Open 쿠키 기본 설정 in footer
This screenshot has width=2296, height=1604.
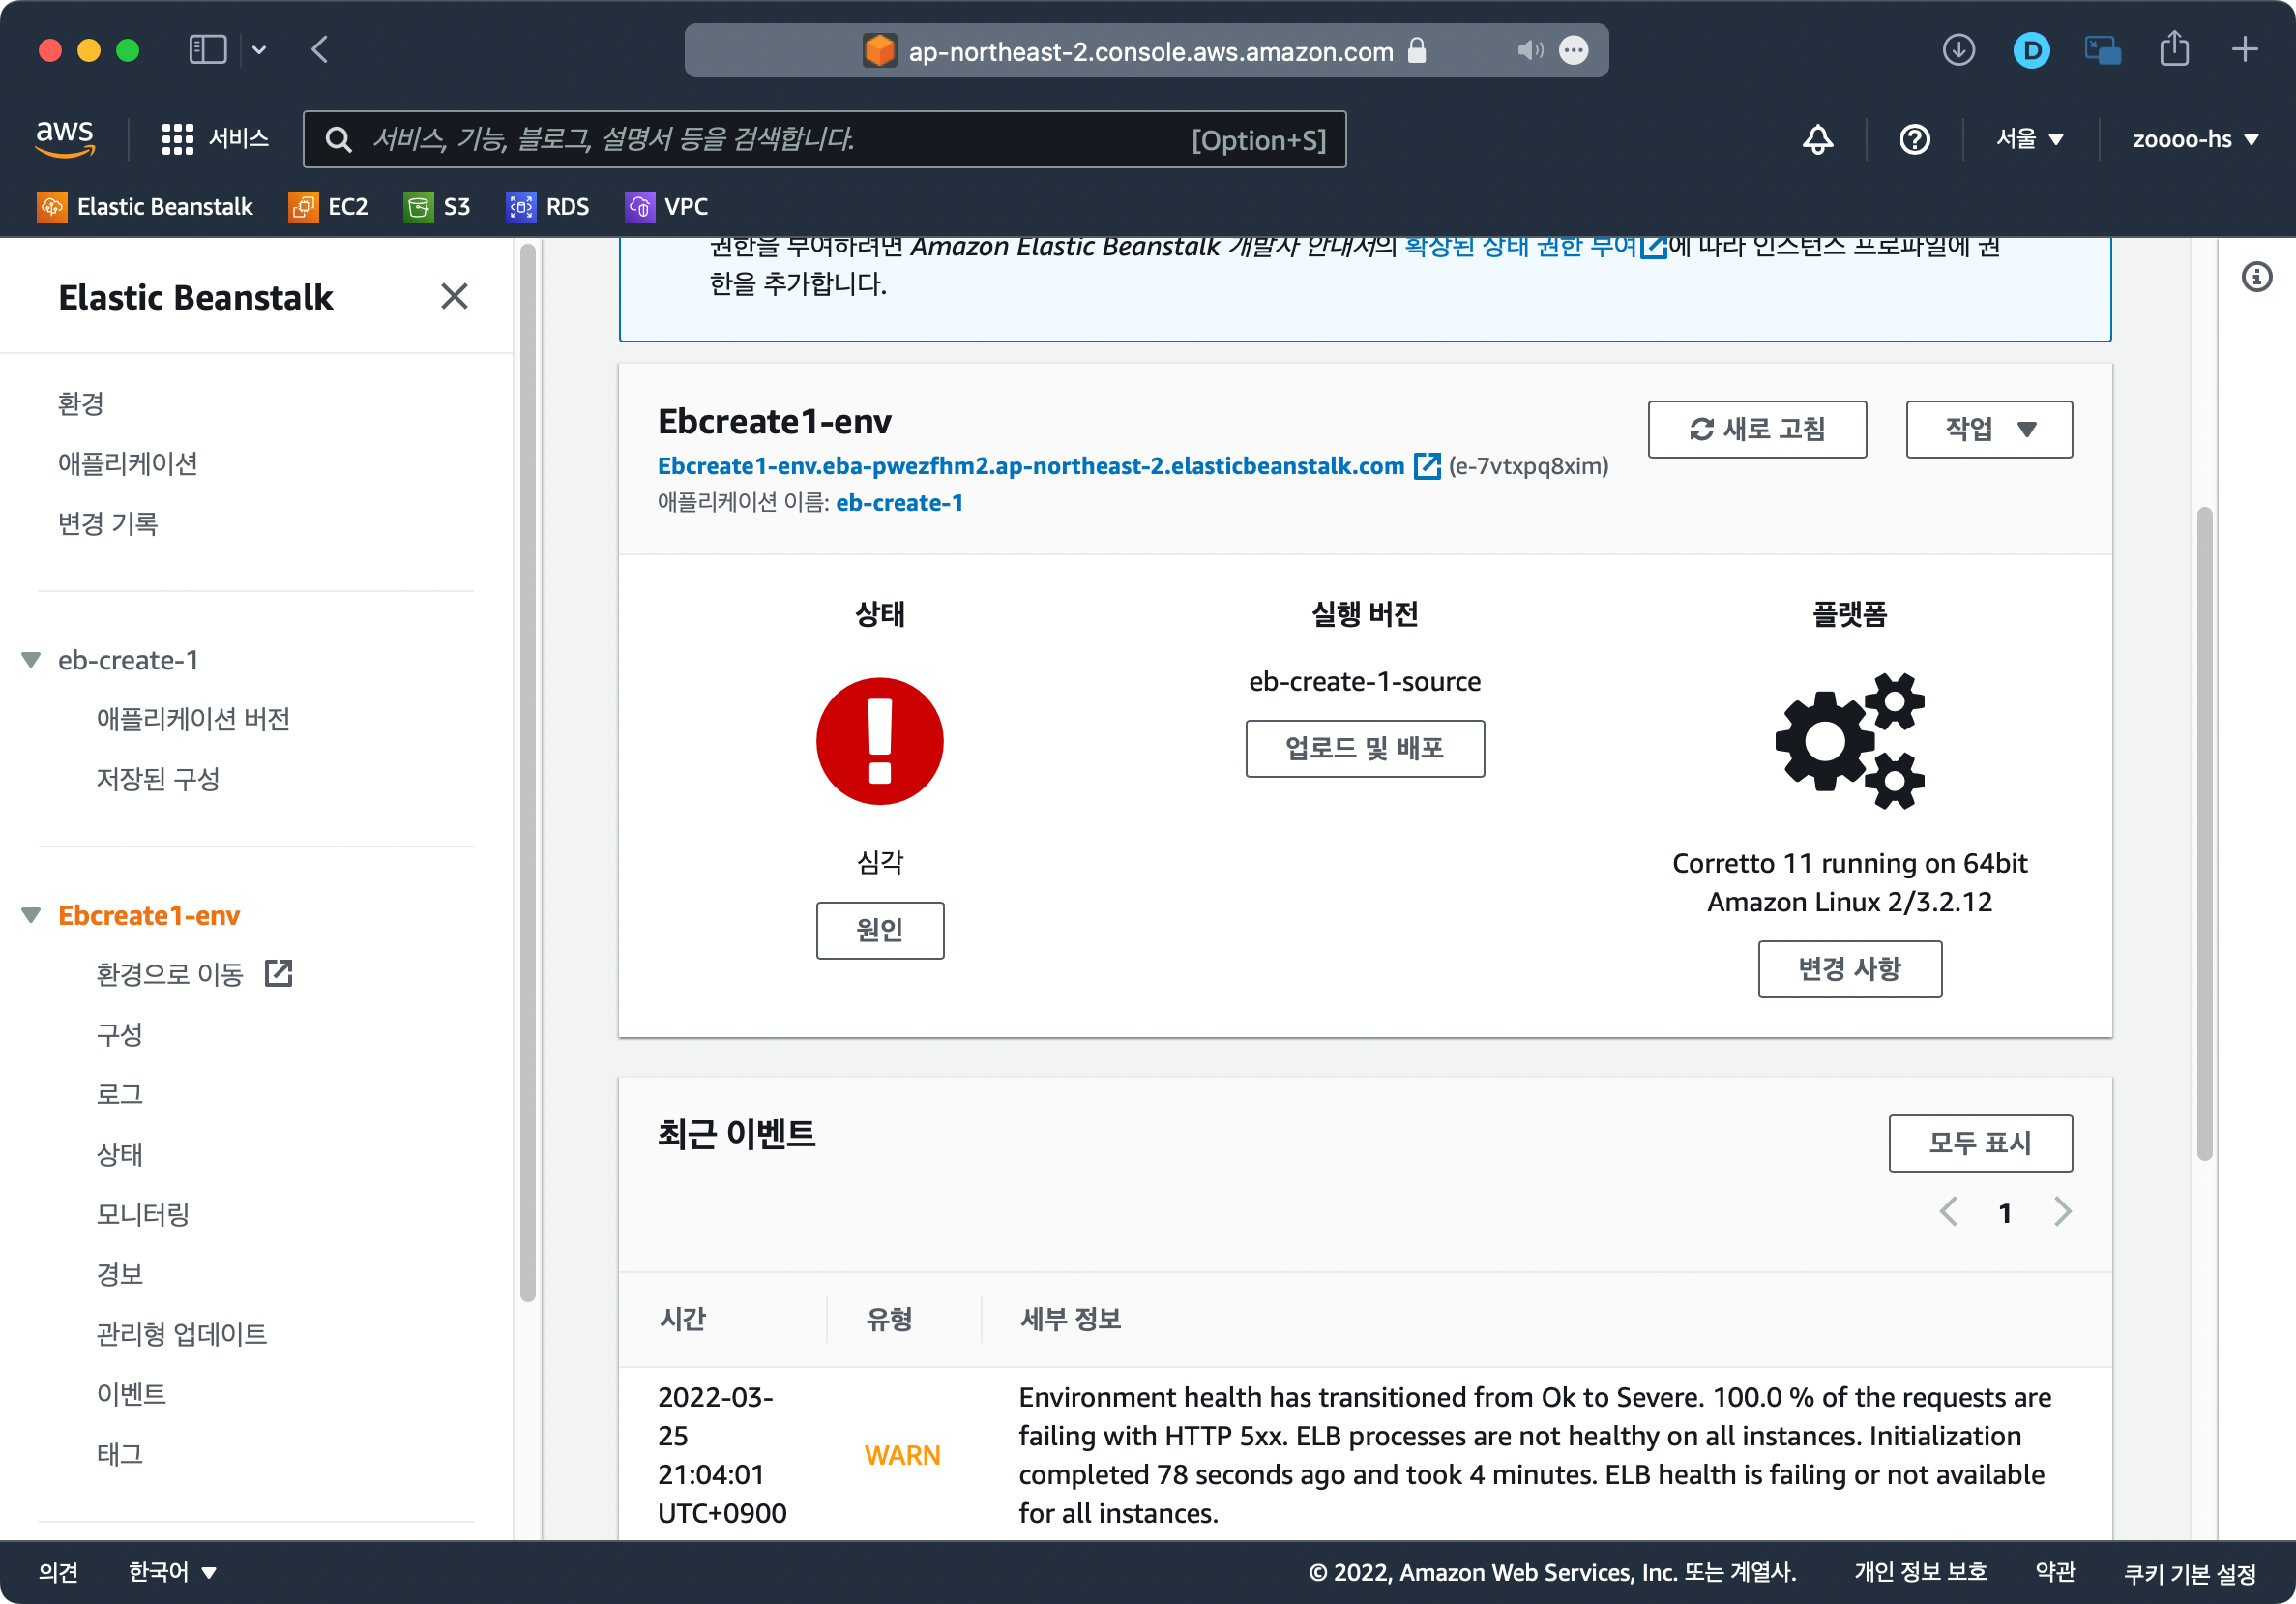click(2189, 1573)
